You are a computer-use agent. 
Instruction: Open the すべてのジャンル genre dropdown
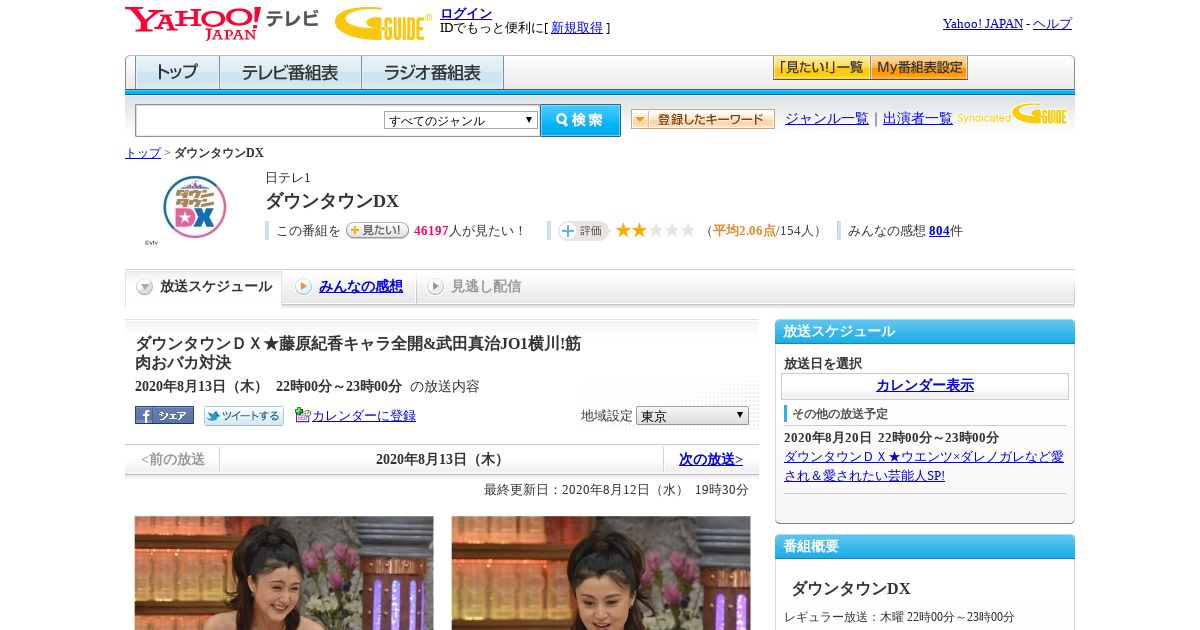461,120
